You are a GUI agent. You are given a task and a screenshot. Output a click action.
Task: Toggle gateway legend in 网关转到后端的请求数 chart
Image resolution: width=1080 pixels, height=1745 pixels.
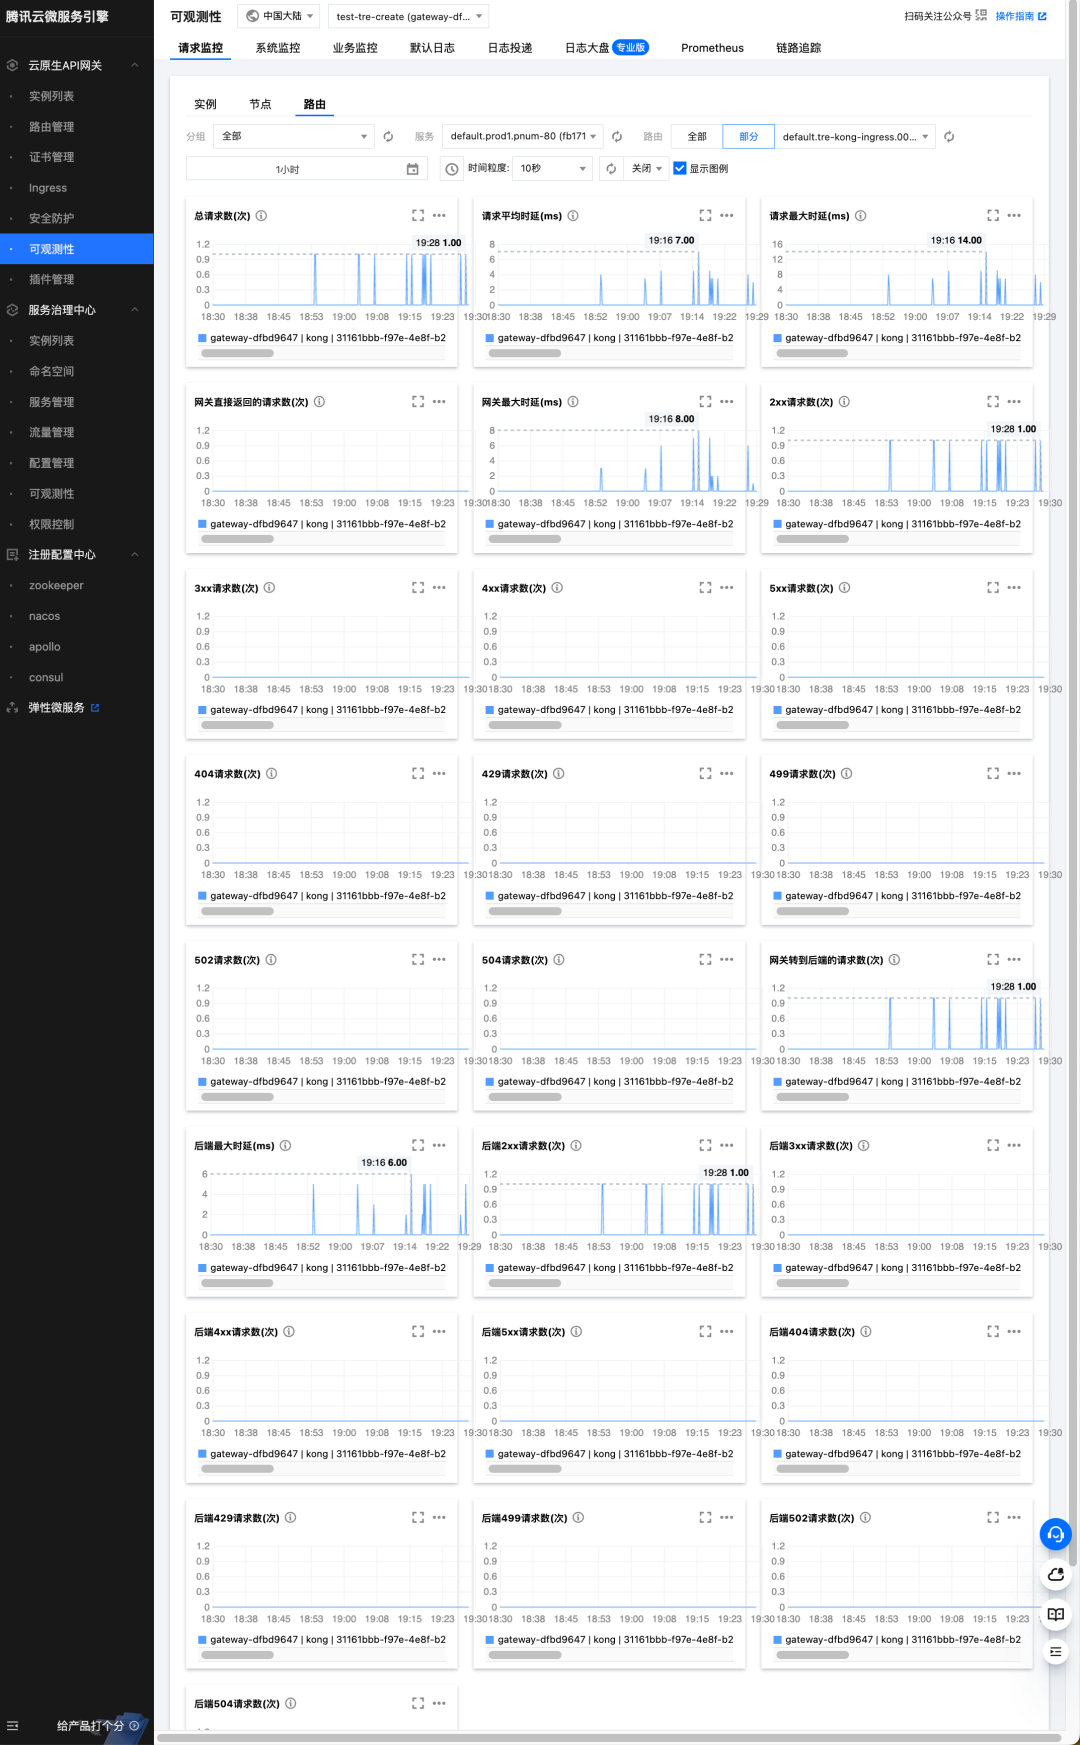(x=897, y=1082)
